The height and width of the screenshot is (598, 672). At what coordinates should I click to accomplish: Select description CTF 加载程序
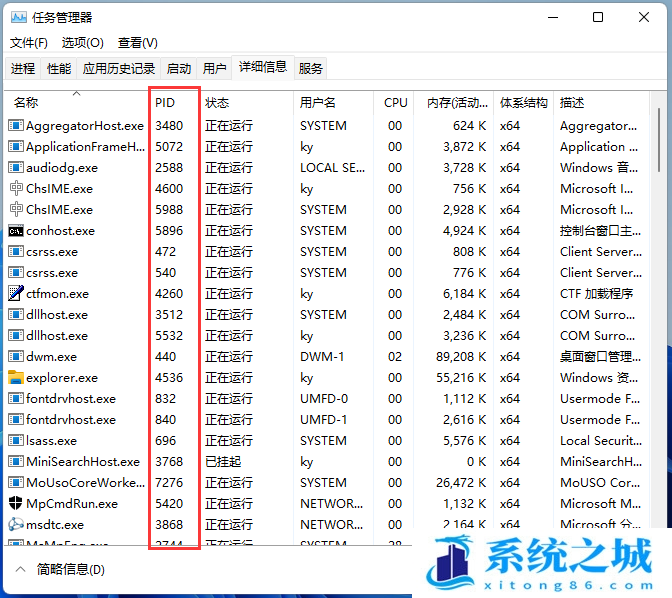(x=596, y=294)
